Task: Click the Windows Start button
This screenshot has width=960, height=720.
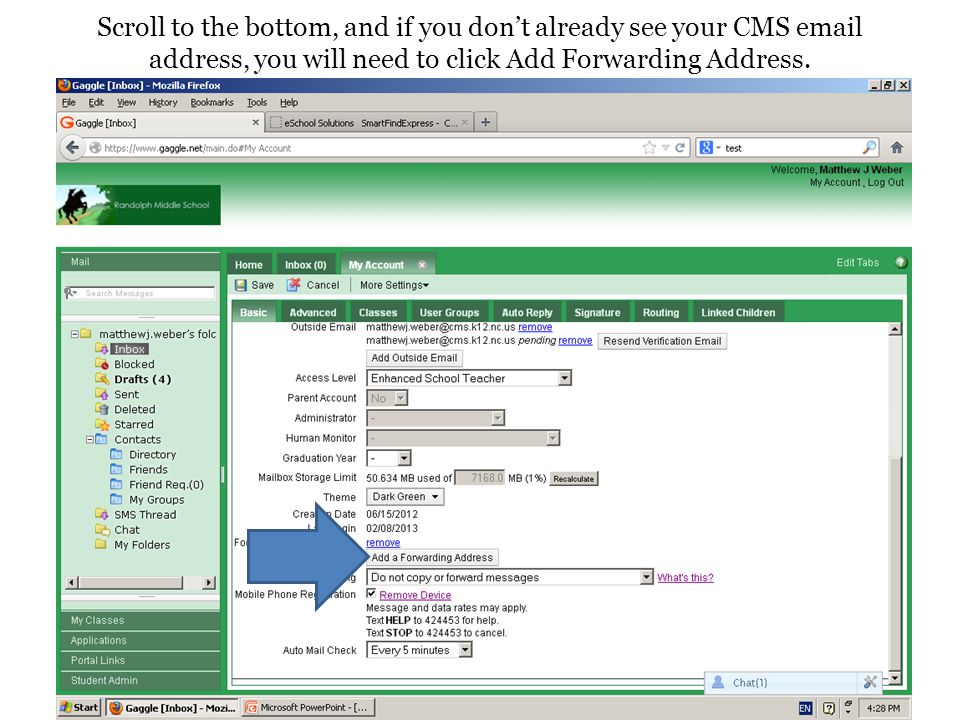Action: (x=79, y=707)
